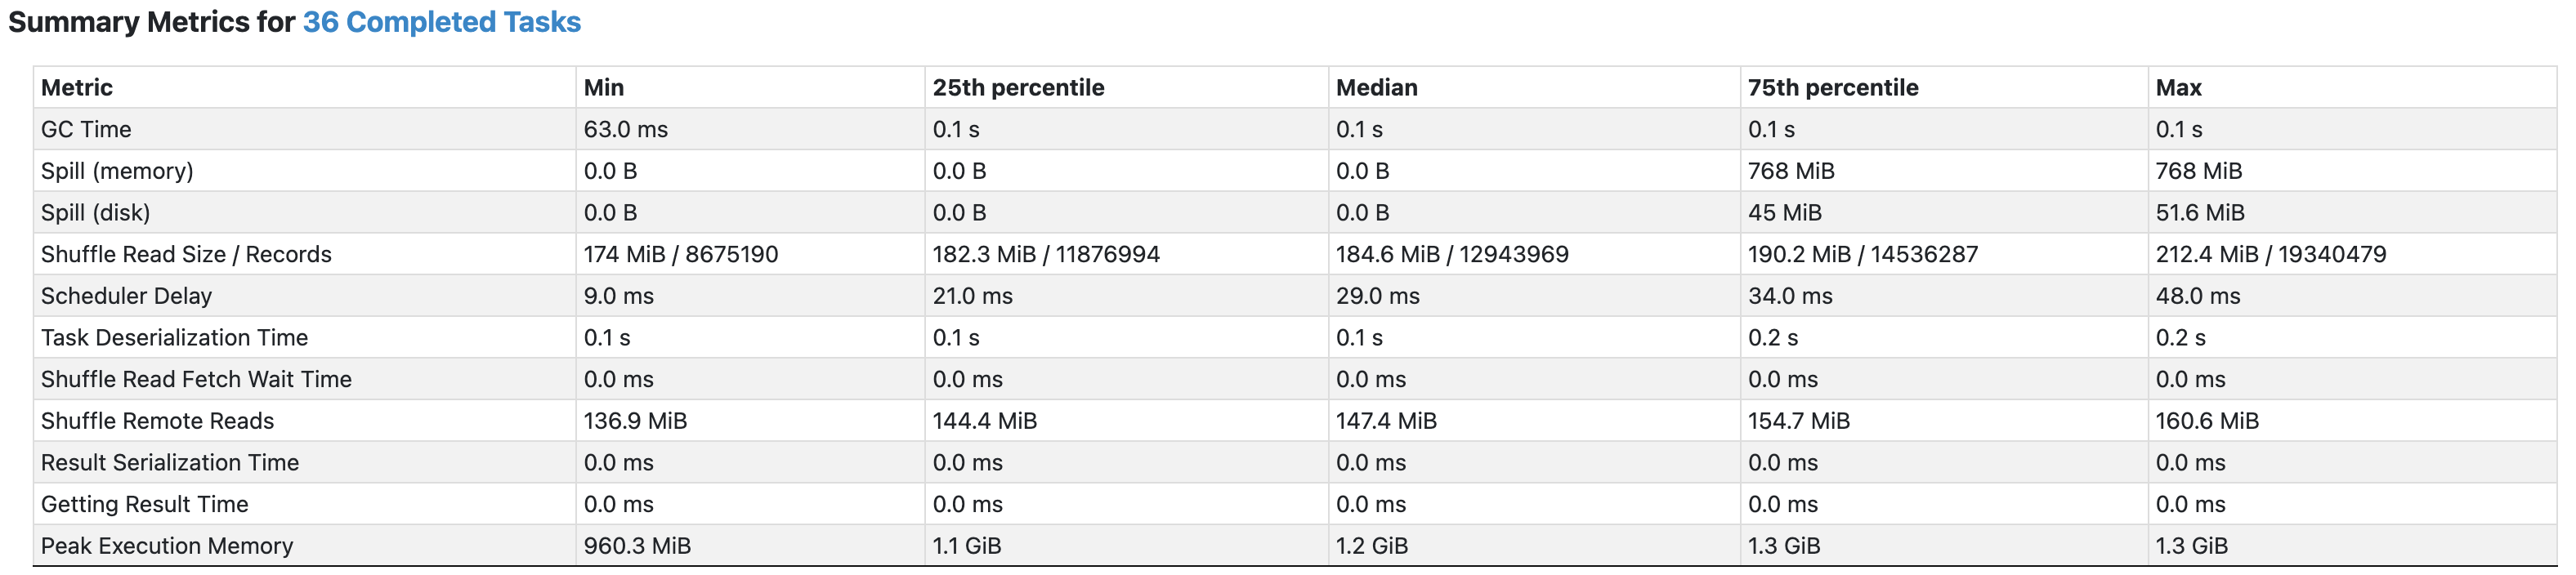This screenshot has width=2576, height=575.
Task: Select the Spill (disk) row label
Action: coord(95,213)
